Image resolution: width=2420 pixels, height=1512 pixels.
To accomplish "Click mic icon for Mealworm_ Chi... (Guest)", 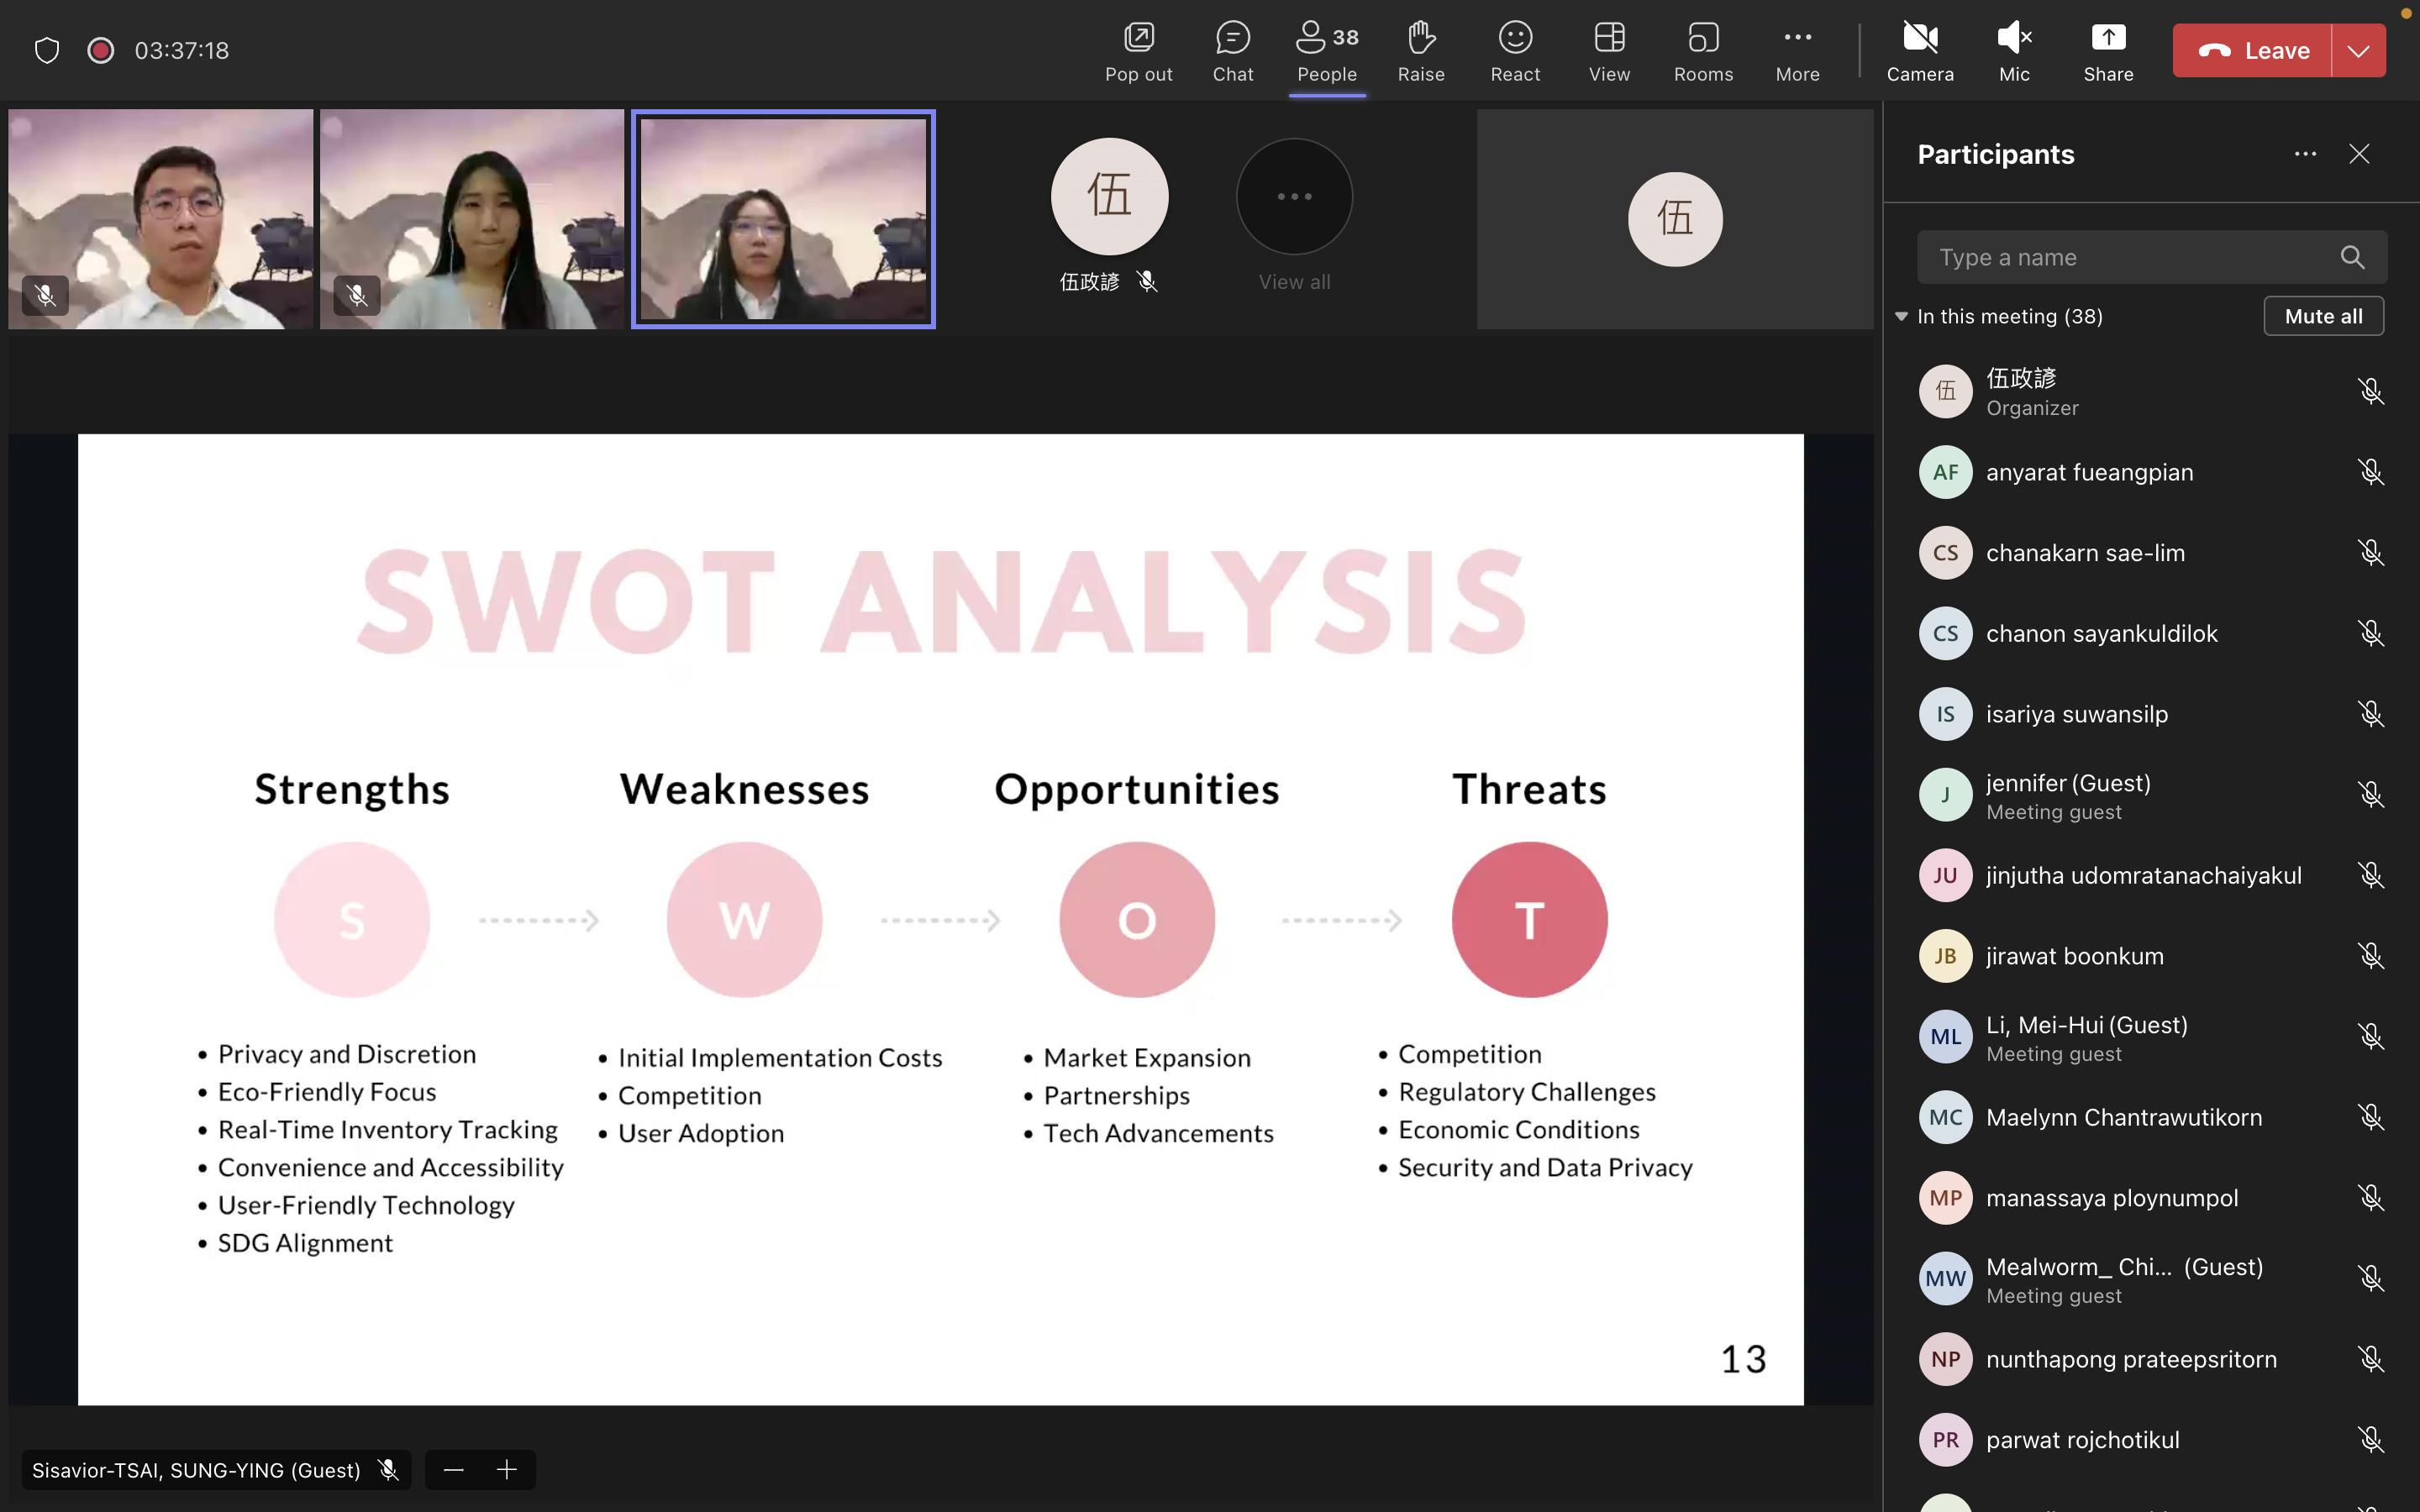I will click(x=2370, y=1279).
